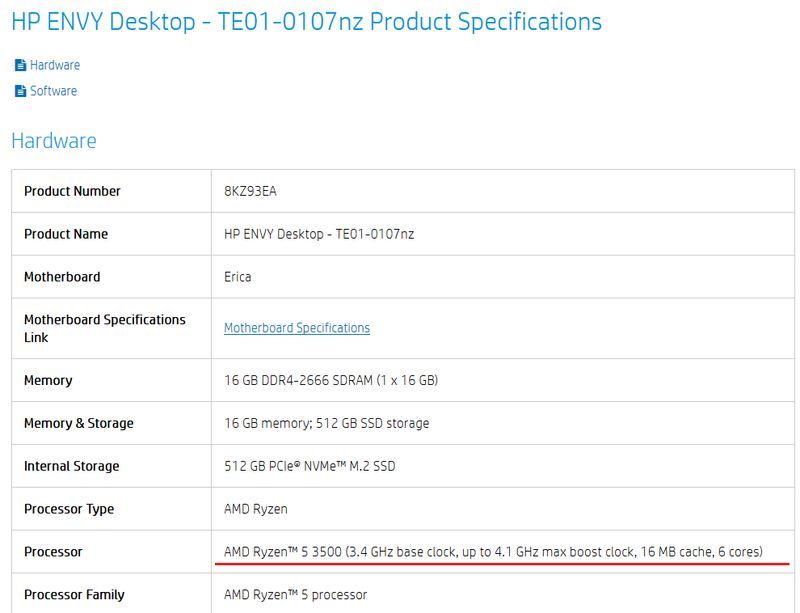
Task: Select AMD Ryzen 5 3500 processor description
Action: (493, 552)
